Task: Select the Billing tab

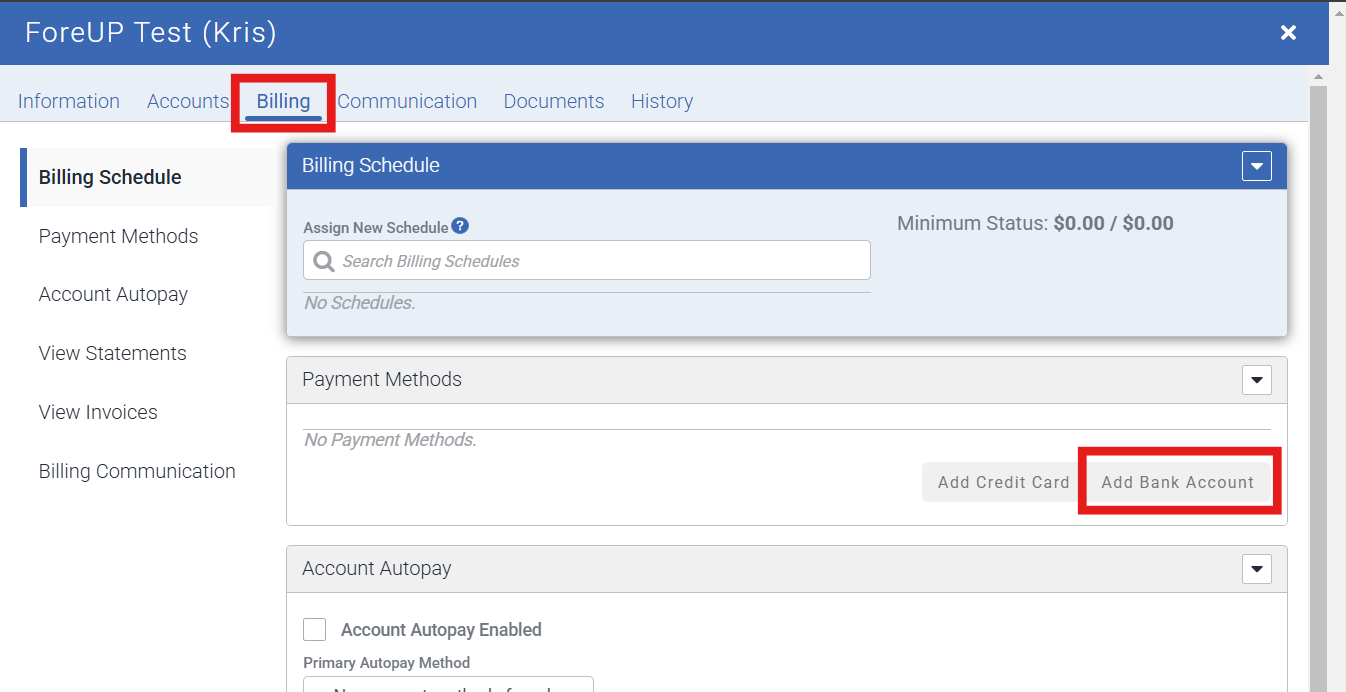Action: click(283, 101)
